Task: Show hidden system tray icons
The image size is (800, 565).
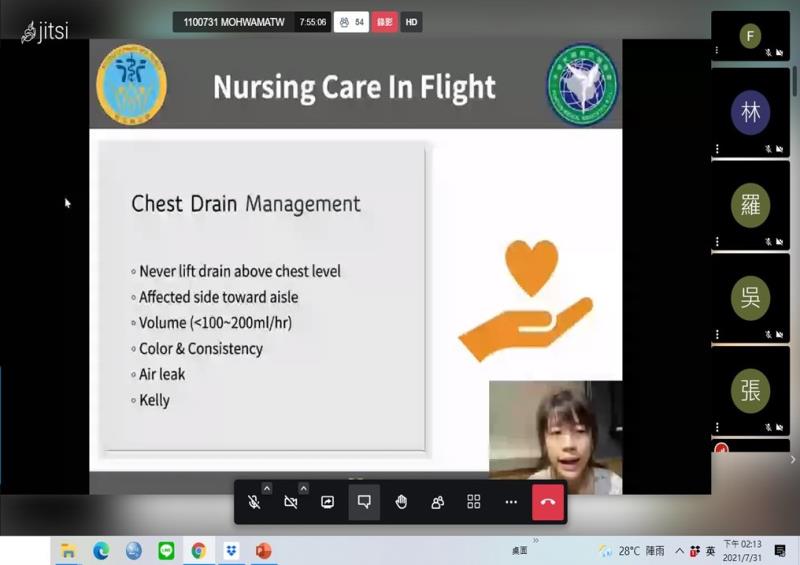Action: point(679,551)
